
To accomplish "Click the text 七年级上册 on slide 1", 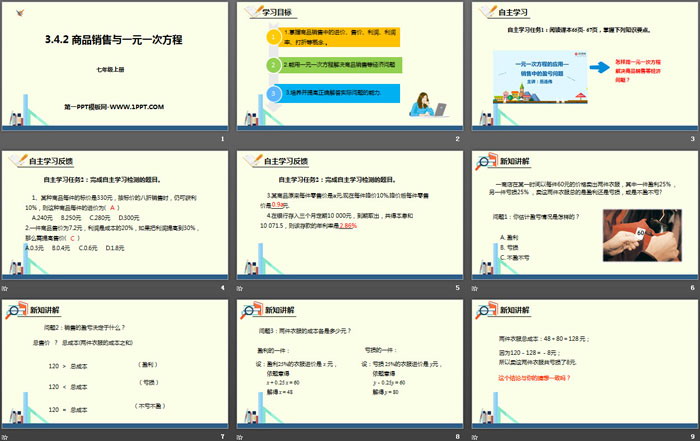I will click(x=110, y=70).
